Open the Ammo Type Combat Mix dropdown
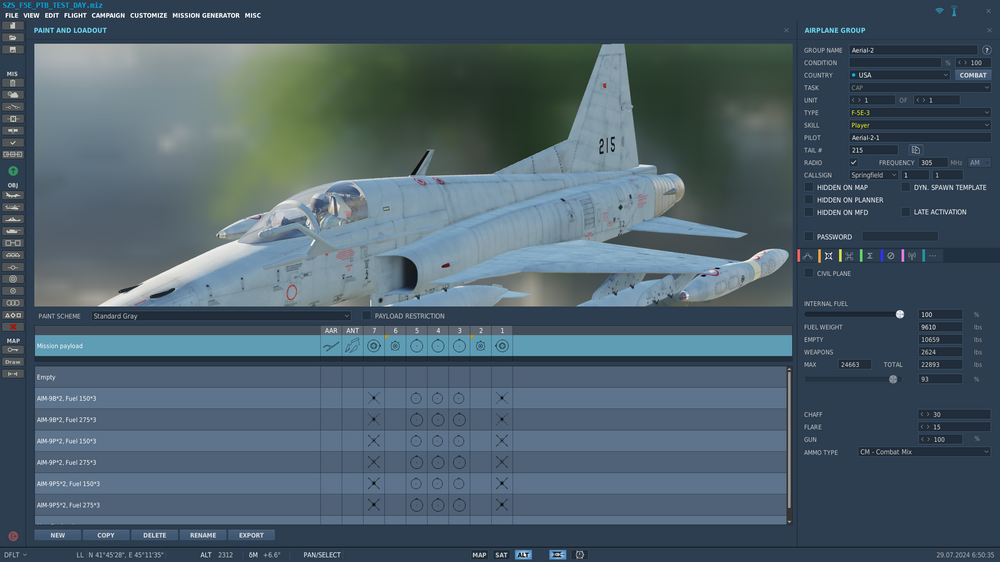Image resolution: width=1000 pixels, height=562 pixels. (x=923, y=452)
